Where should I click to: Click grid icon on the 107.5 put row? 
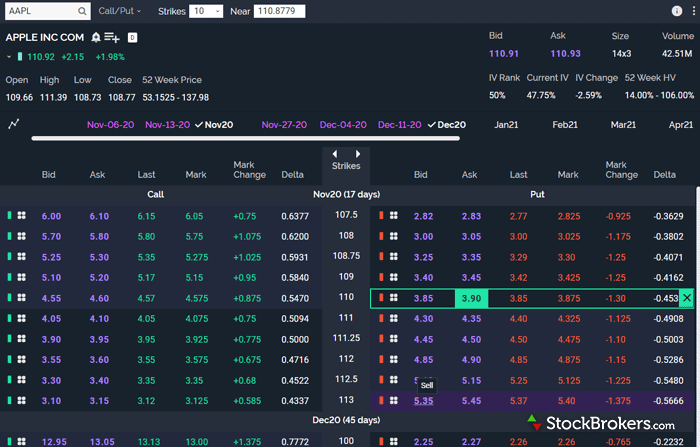click(x=394, y=215)
